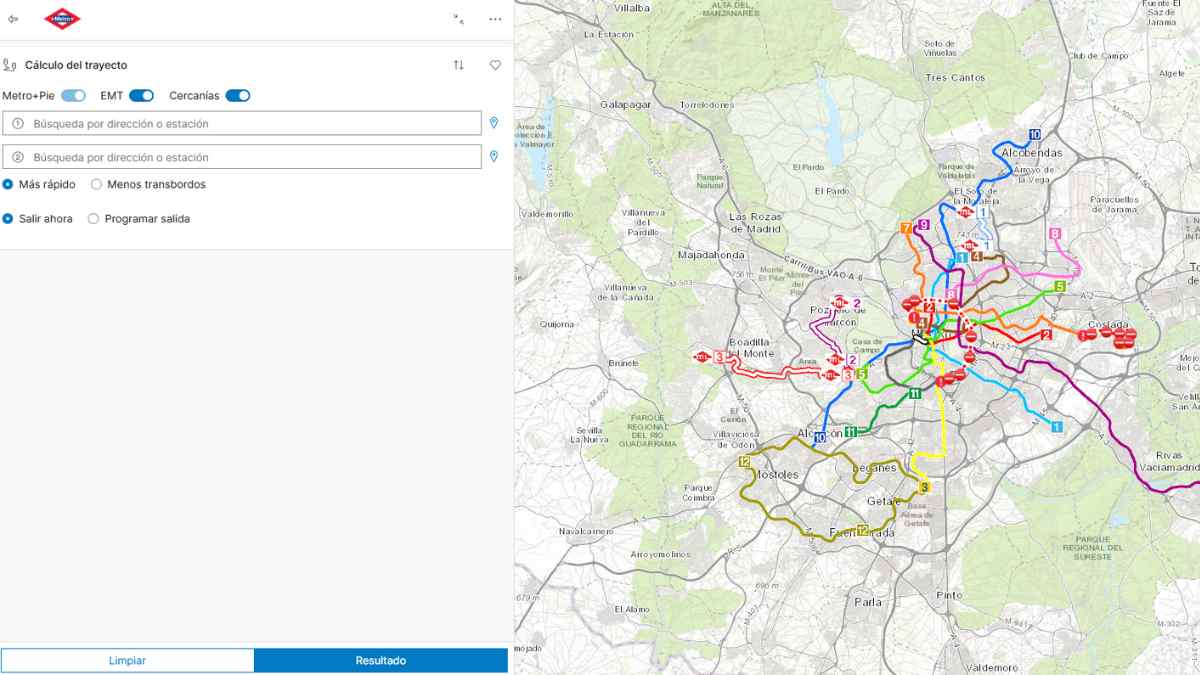Select the Menos transbordos option
The image size is (1200, 675).
[x=96, y=184]
